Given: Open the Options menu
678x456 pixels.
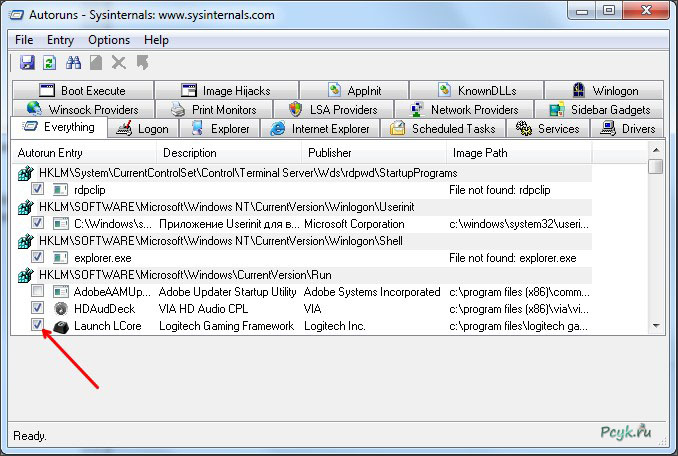Looking at the screenshot, I should [109, 40].
